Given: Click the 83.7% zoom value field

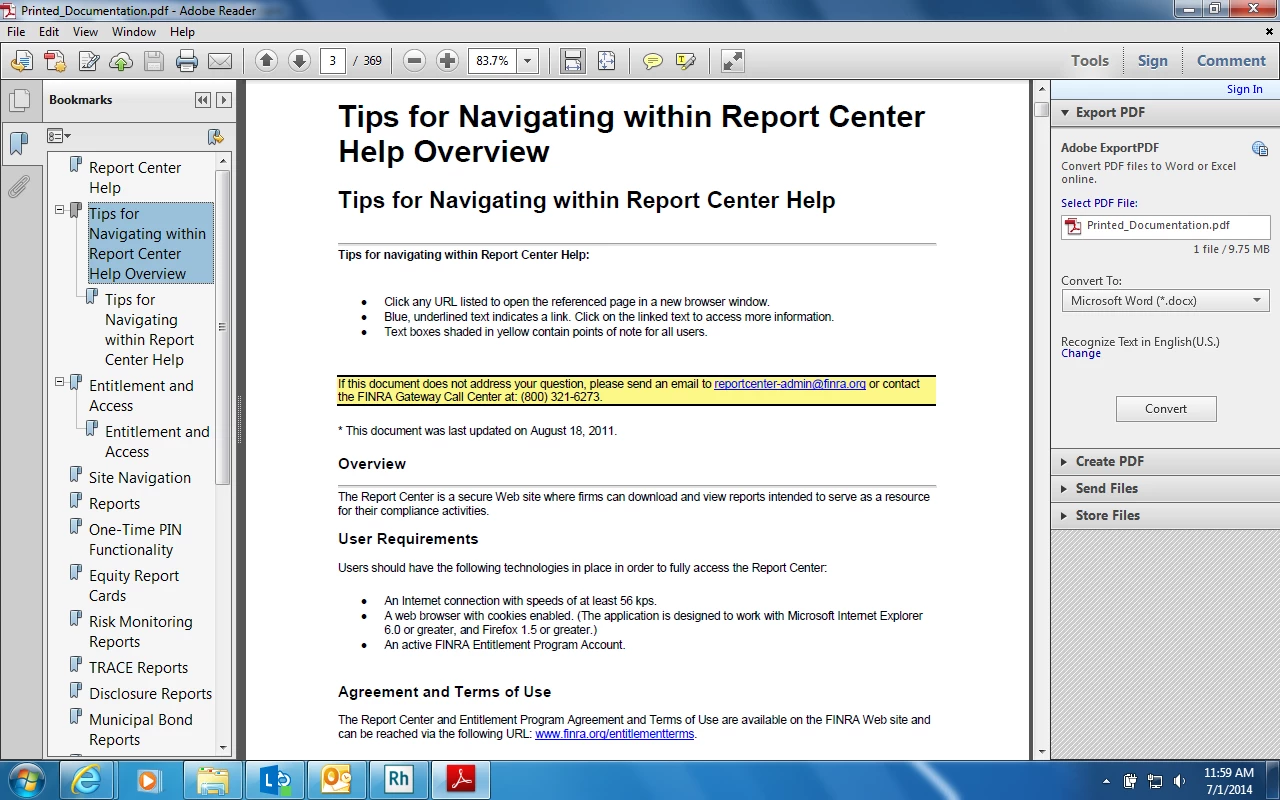Looking at the screenshot, I should 493,61.
